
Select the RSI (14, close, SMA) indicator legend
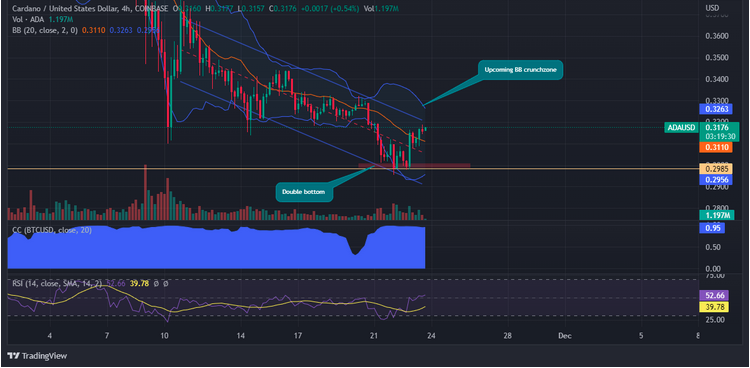coord(57,284)
